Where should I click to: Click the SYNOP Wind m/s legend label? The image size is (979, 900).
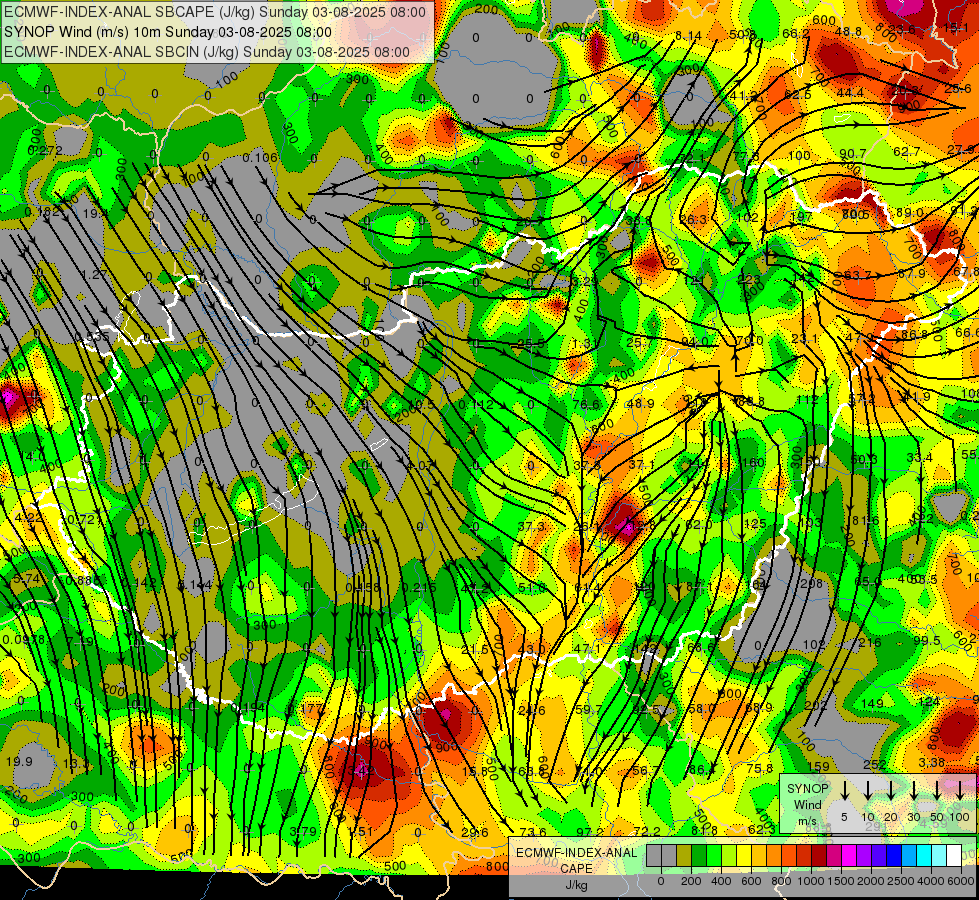pyautogui.click(x=807, y=804)
